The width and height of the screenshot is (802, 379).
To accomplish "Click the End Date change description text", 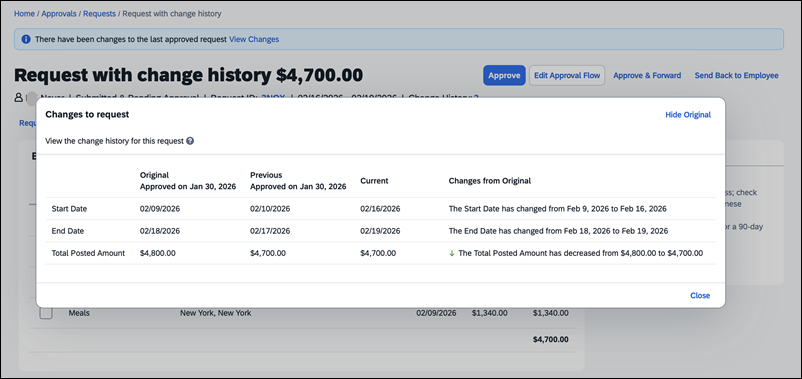I will click(x=558, y=231).
